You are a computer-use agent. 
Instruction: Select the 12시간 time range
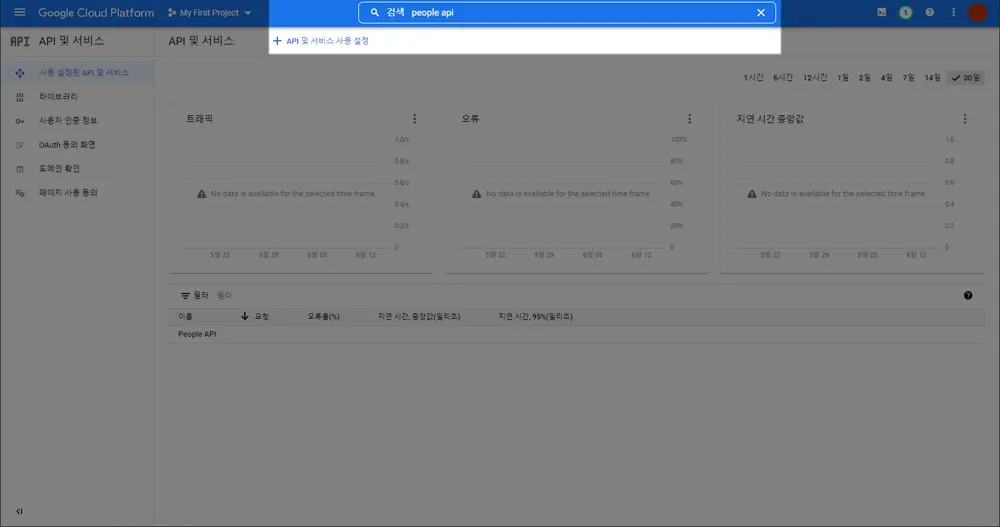815,78
